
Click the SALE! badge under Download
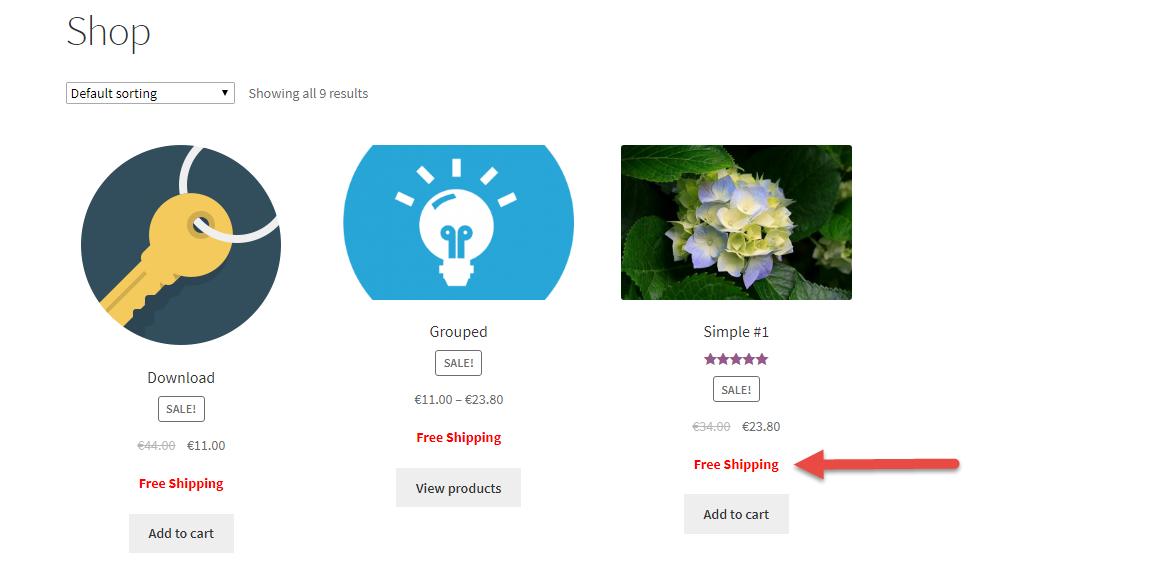click(x=181, y=409)
